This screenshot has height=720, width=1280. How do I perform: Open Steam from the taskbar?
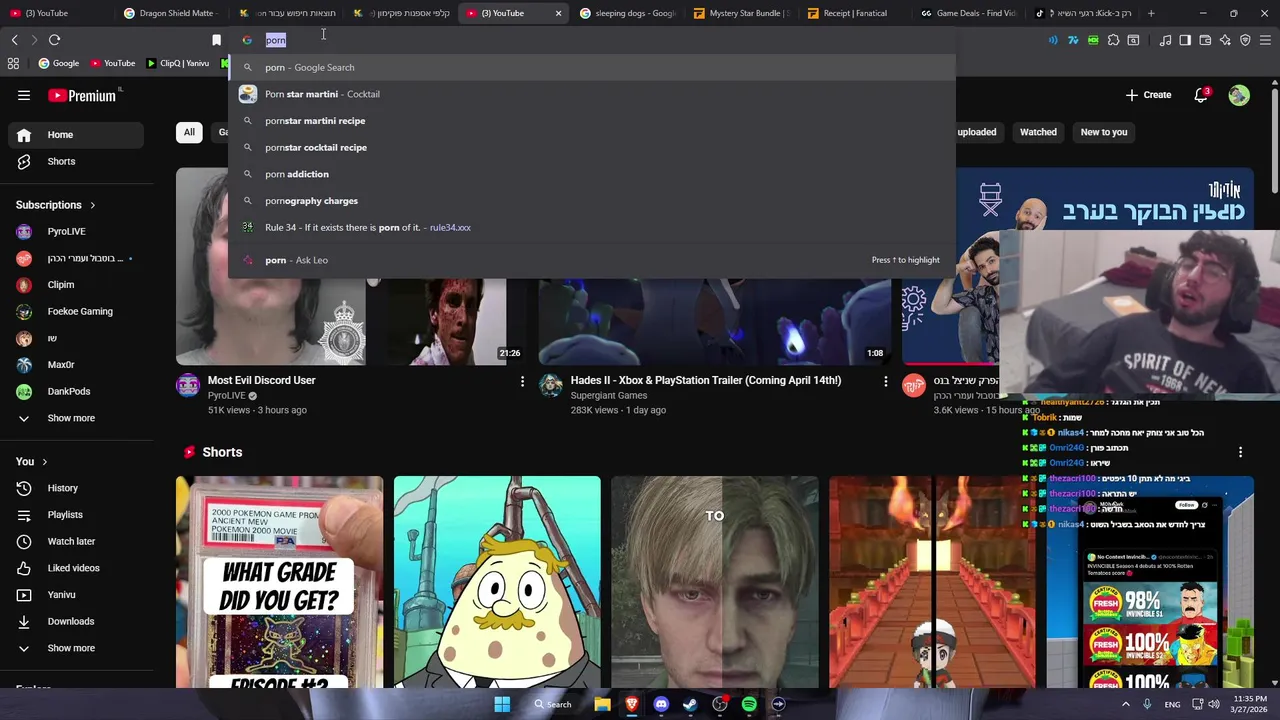(x=690, y=704)
